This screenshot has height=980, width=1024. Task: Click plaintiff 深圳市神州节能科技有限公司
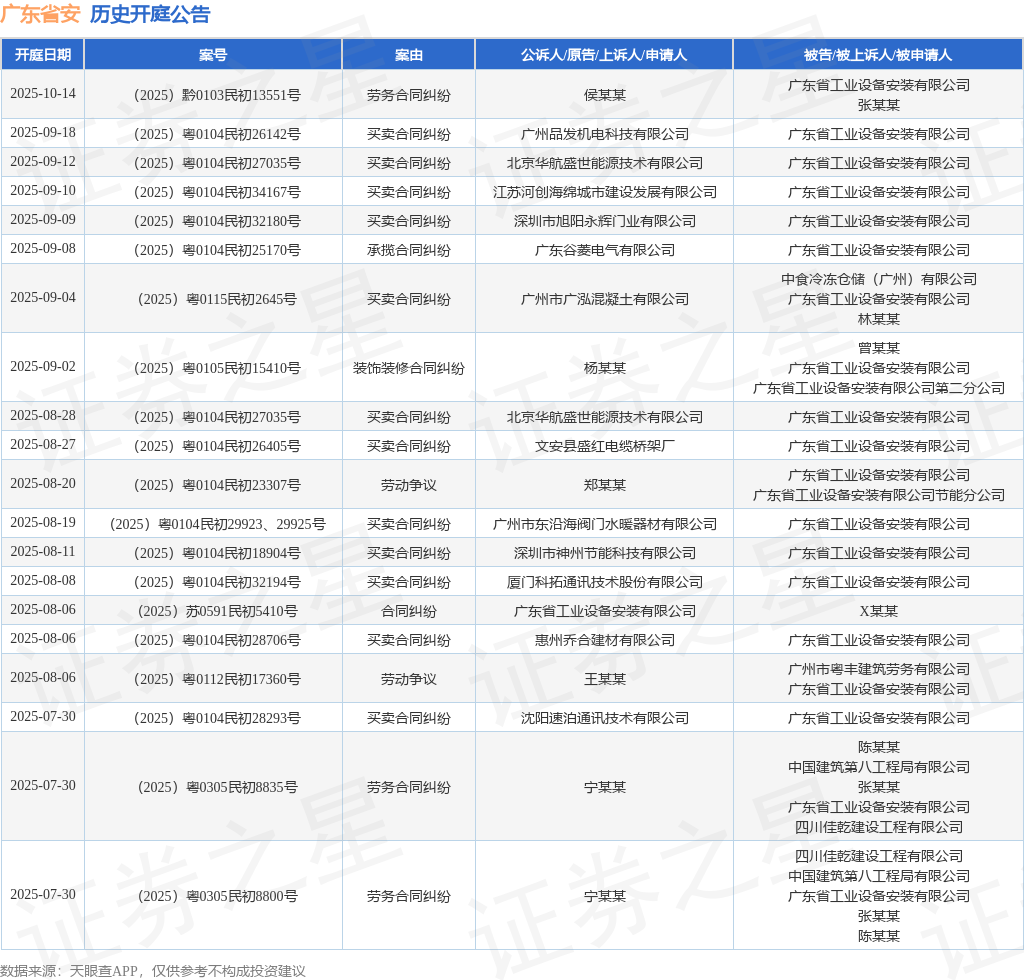pos(605,553)
